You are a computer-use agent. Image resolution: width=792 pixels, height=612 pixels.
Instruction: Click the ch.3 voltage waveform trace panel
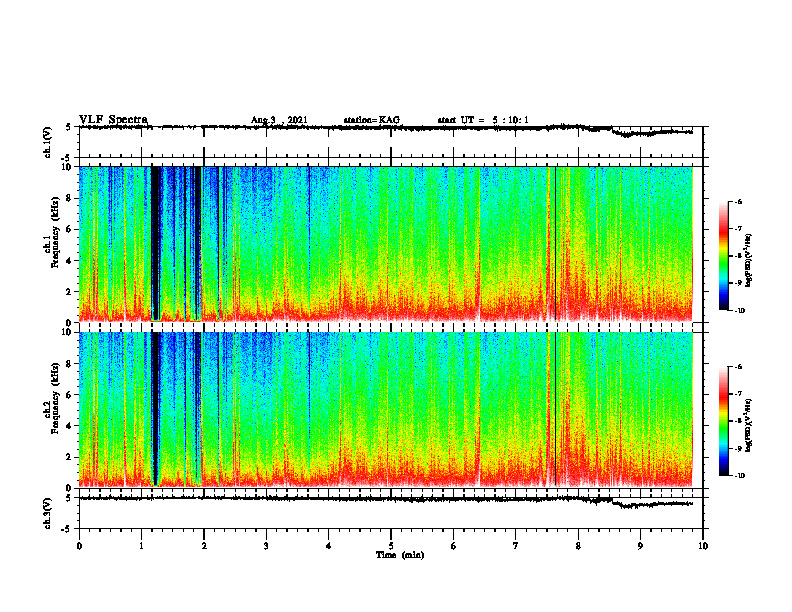point(391,513)
